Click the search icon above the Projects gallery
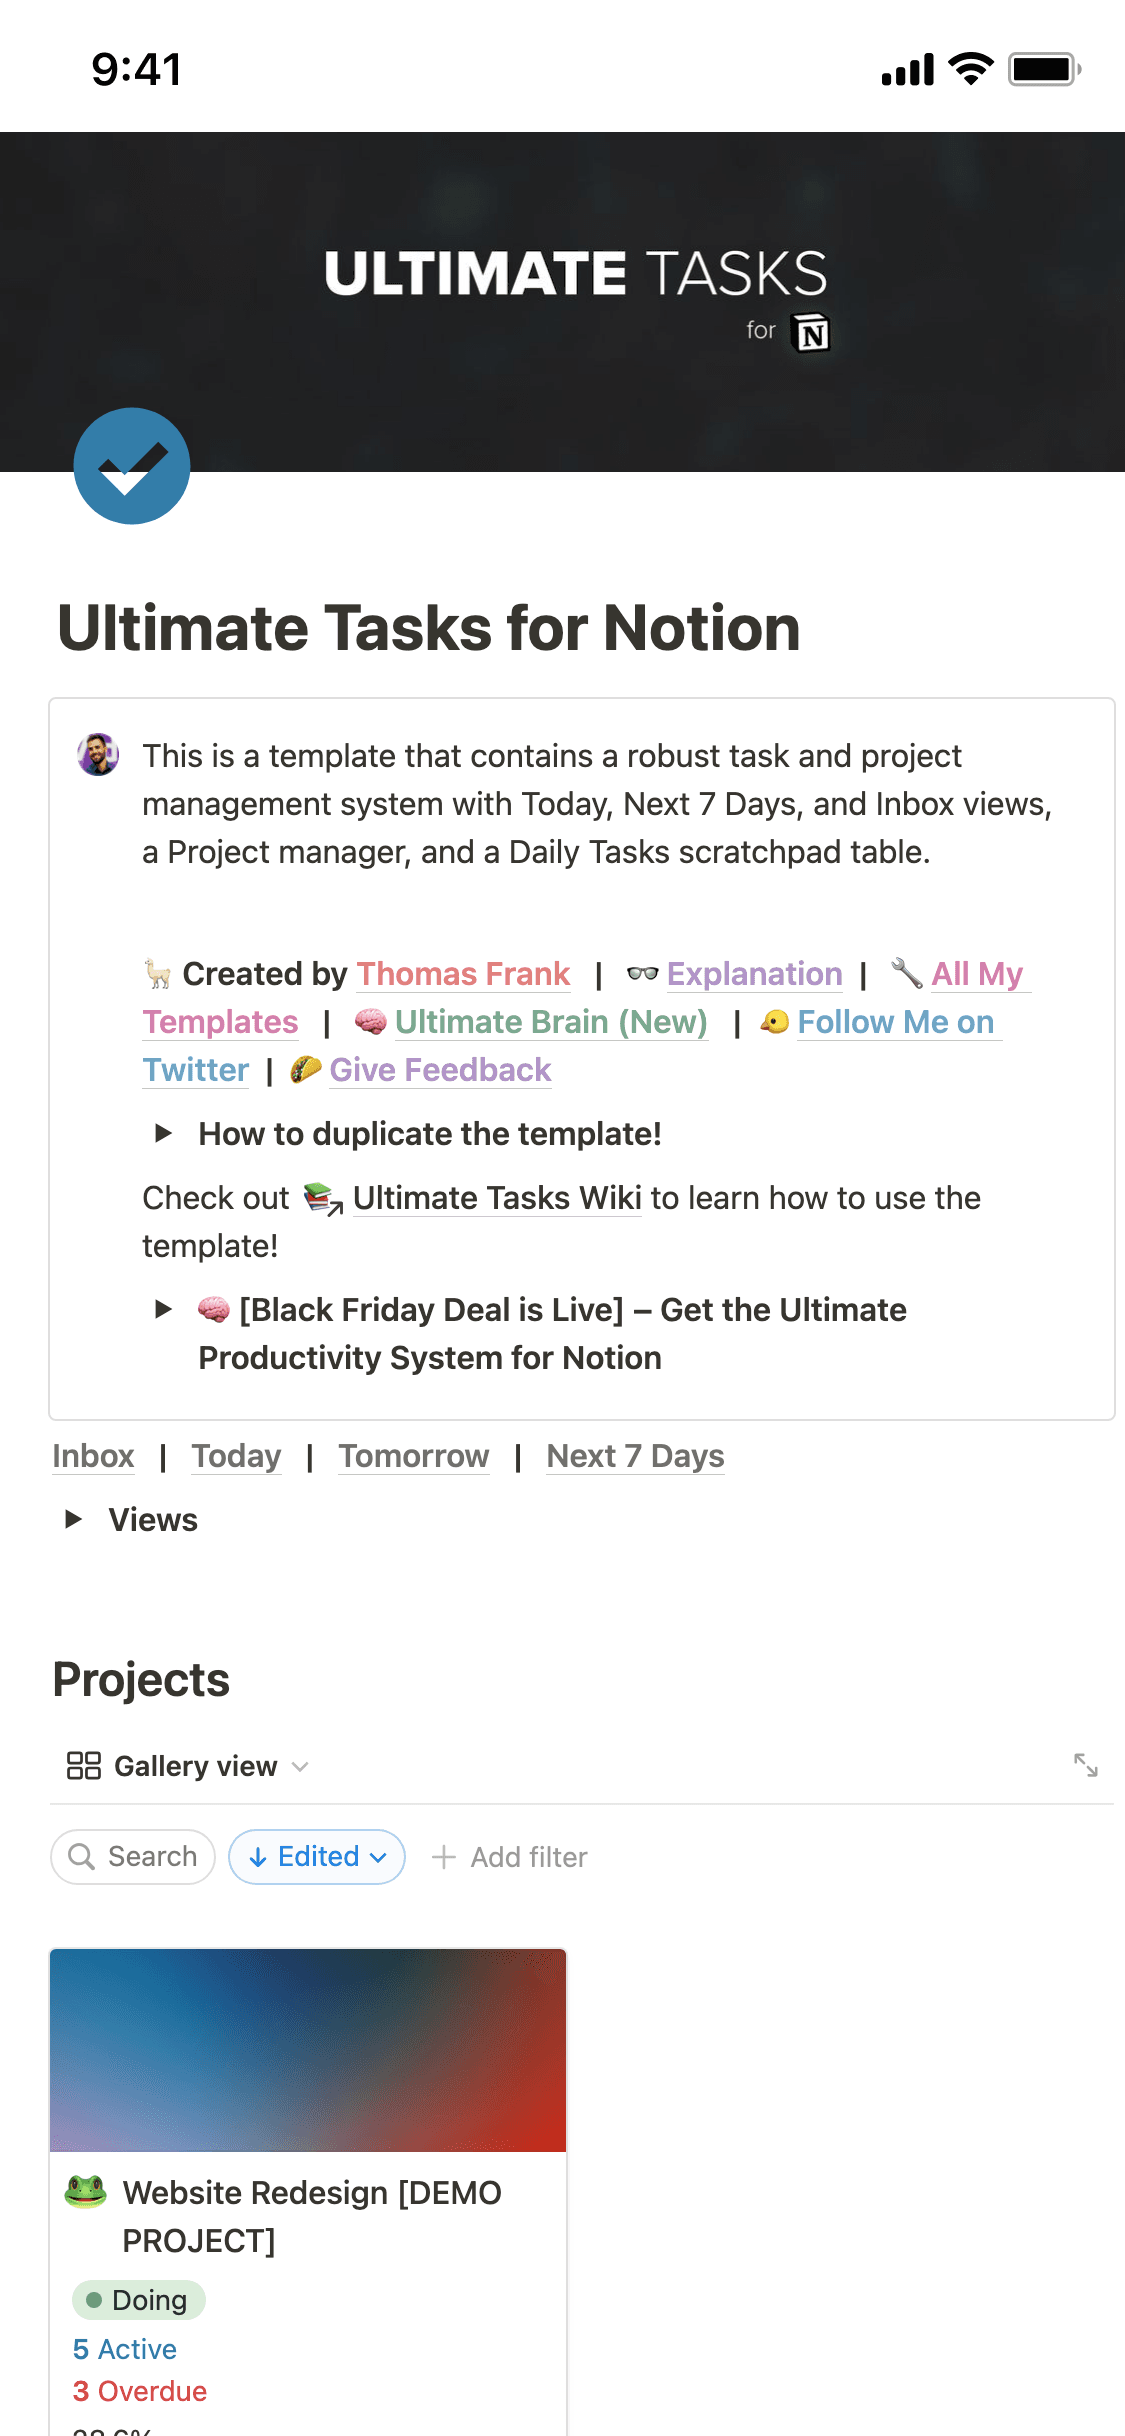This screenshot has height=2436, width=1125. [x=82, y=1856]
